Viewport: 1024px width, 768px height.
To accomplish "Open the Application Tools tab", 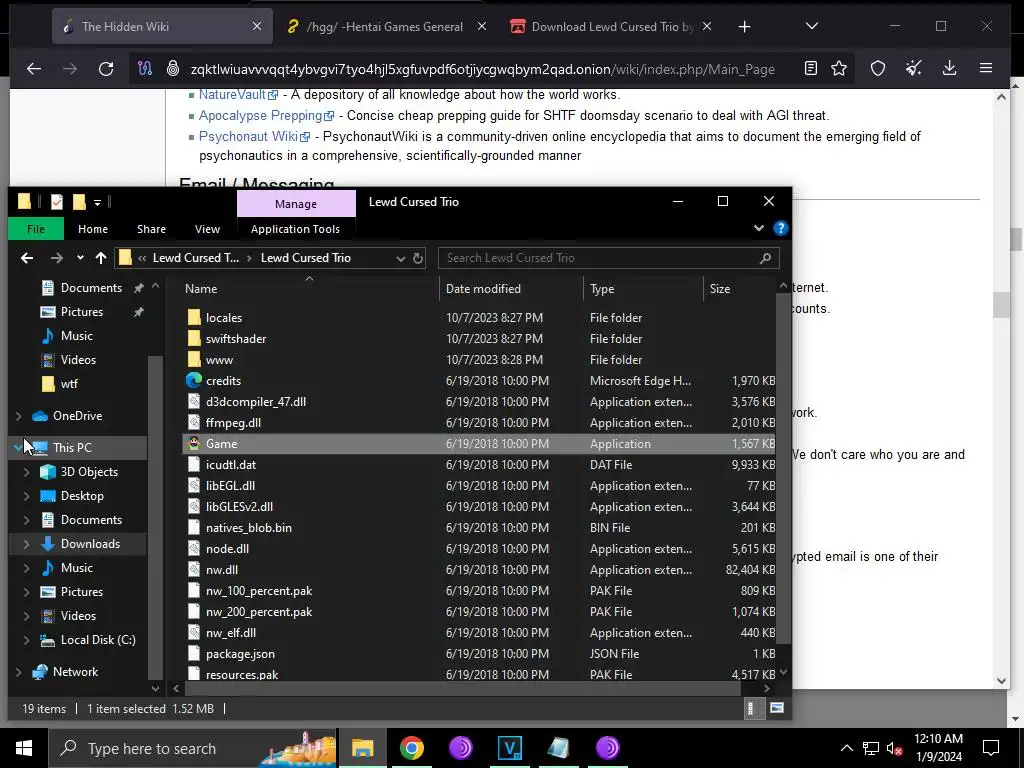I will [x=295, y=229].
